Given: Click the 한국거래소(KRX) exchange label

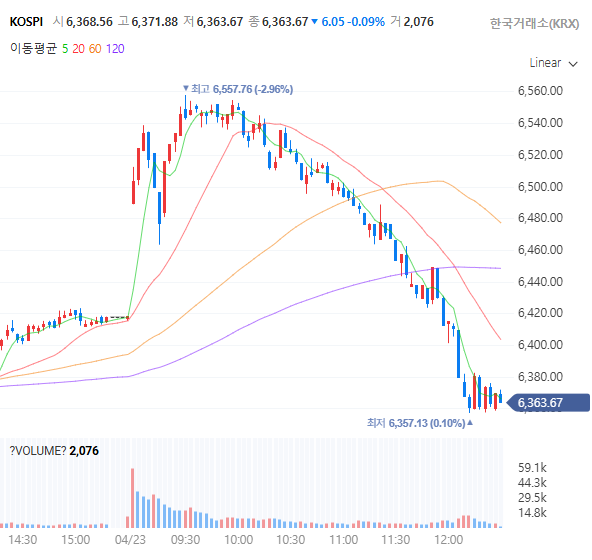Looking at the screenshot, I should (534, 23).
